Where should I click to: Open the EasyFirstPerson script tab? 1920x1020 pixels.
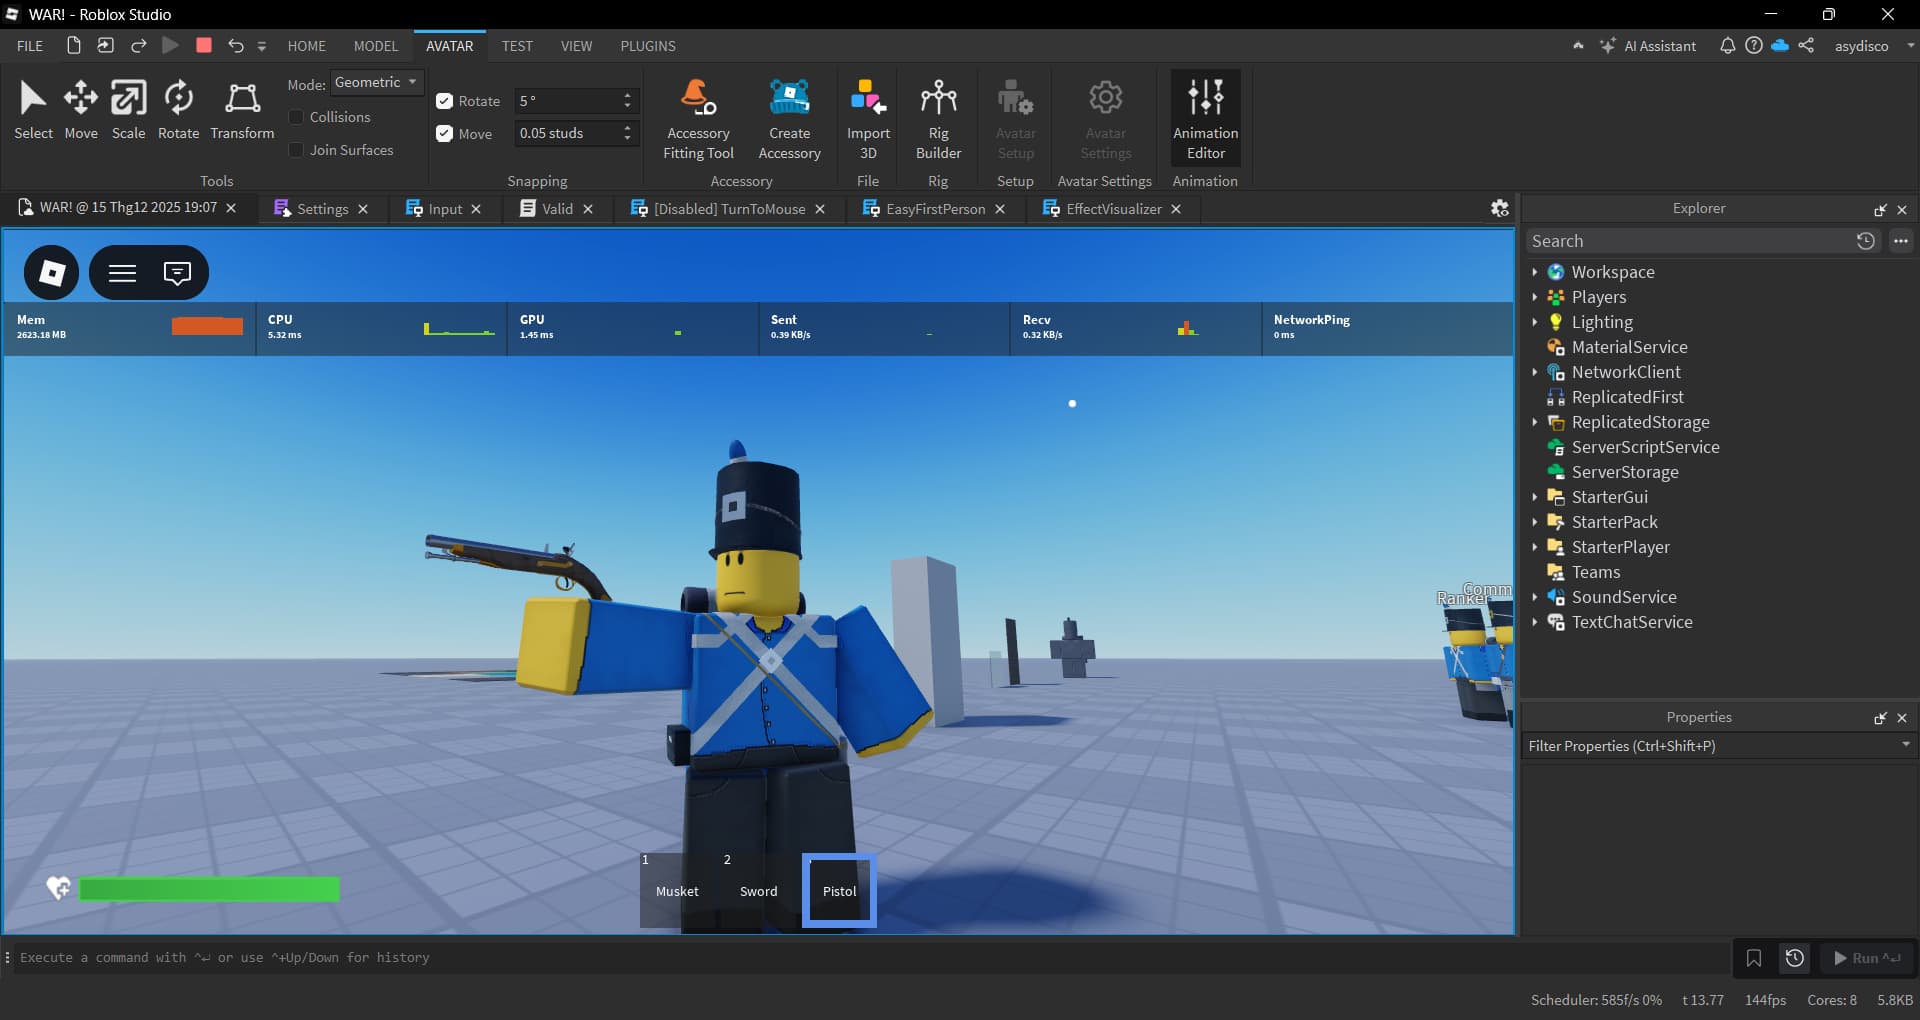click(x=932, y=209)
